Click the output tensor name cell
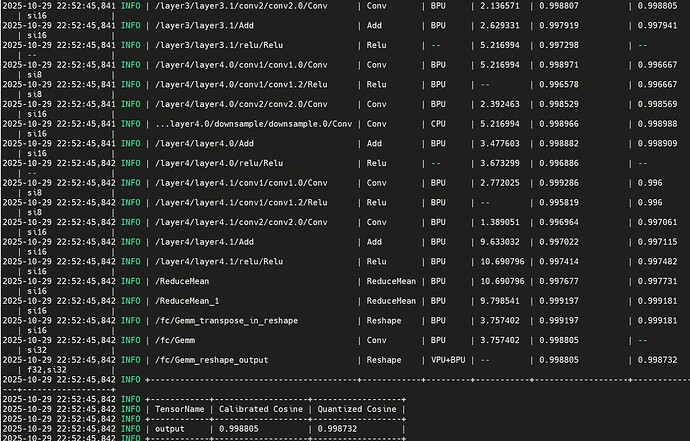The image size is (690, 441). click(x=170, y=429)
